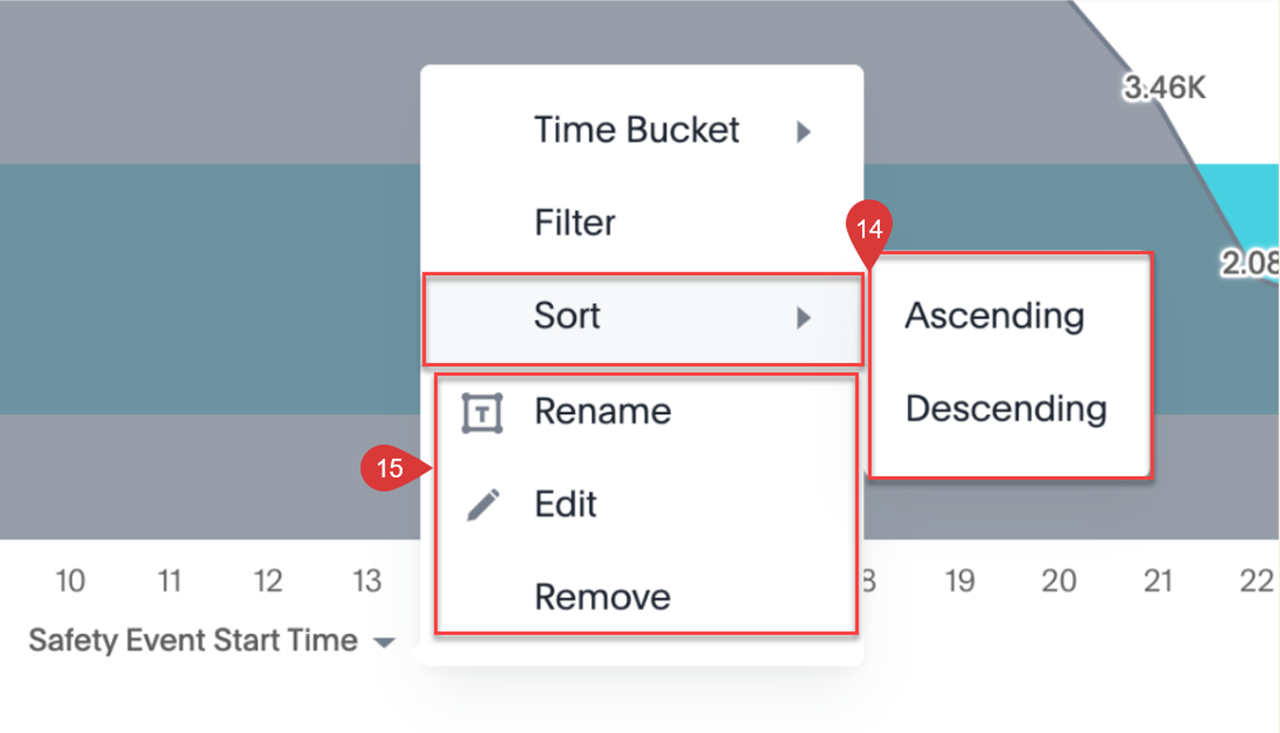Remove the column via Remove option
The height and width of the screenshot is (733, 1280).
pos(602,597)
